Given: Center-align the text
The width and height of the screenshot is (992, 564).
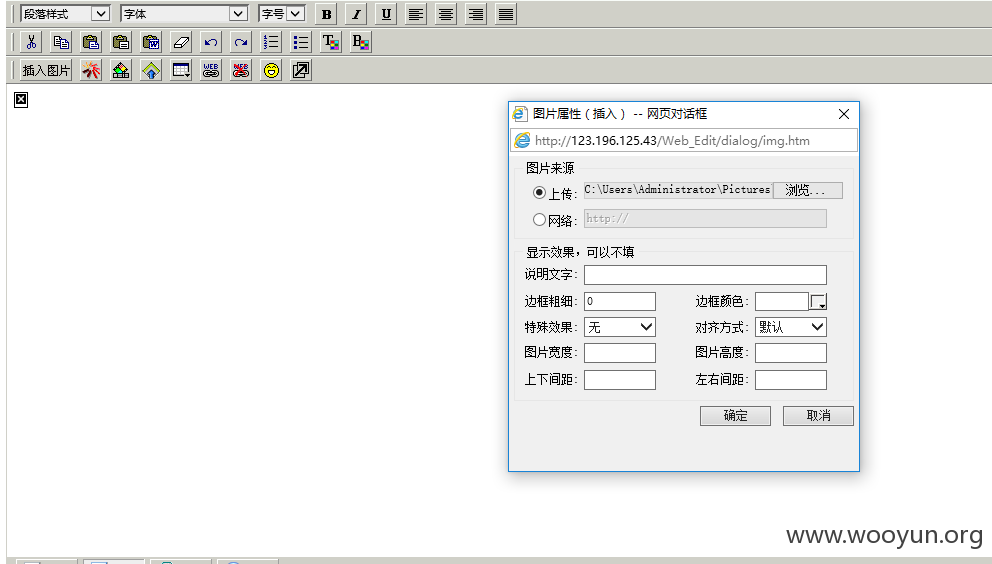Looking at the screenshot, I should coord(445,14).
